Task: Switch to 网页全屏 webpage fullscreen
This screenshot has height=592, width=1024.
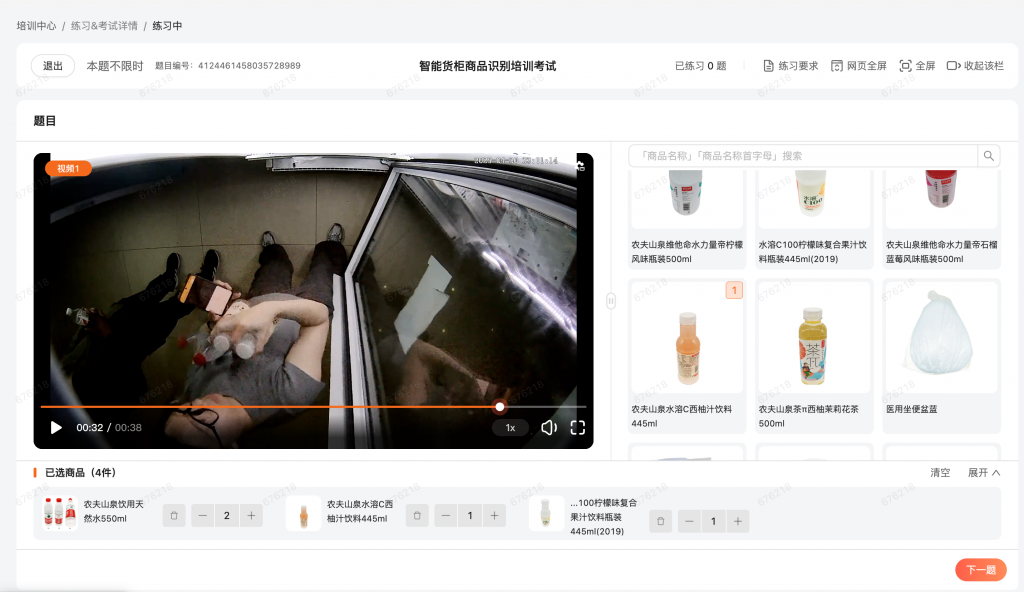Action: click(858, 66)
